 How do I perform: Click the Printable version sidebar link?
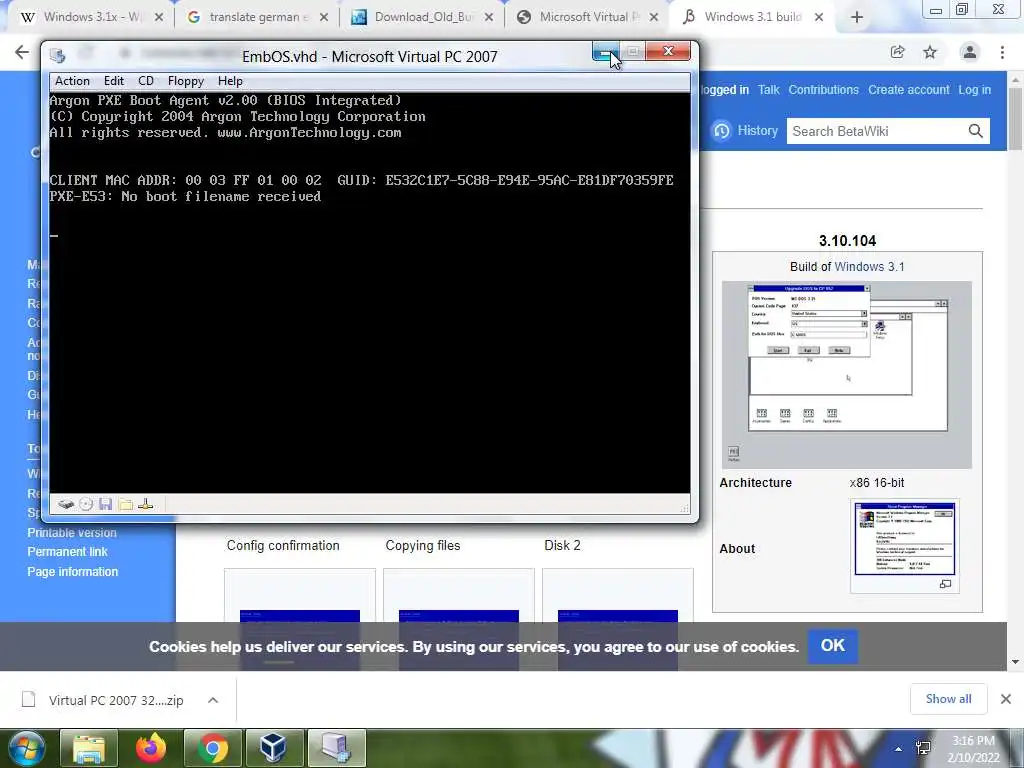(x=72, y=533)
